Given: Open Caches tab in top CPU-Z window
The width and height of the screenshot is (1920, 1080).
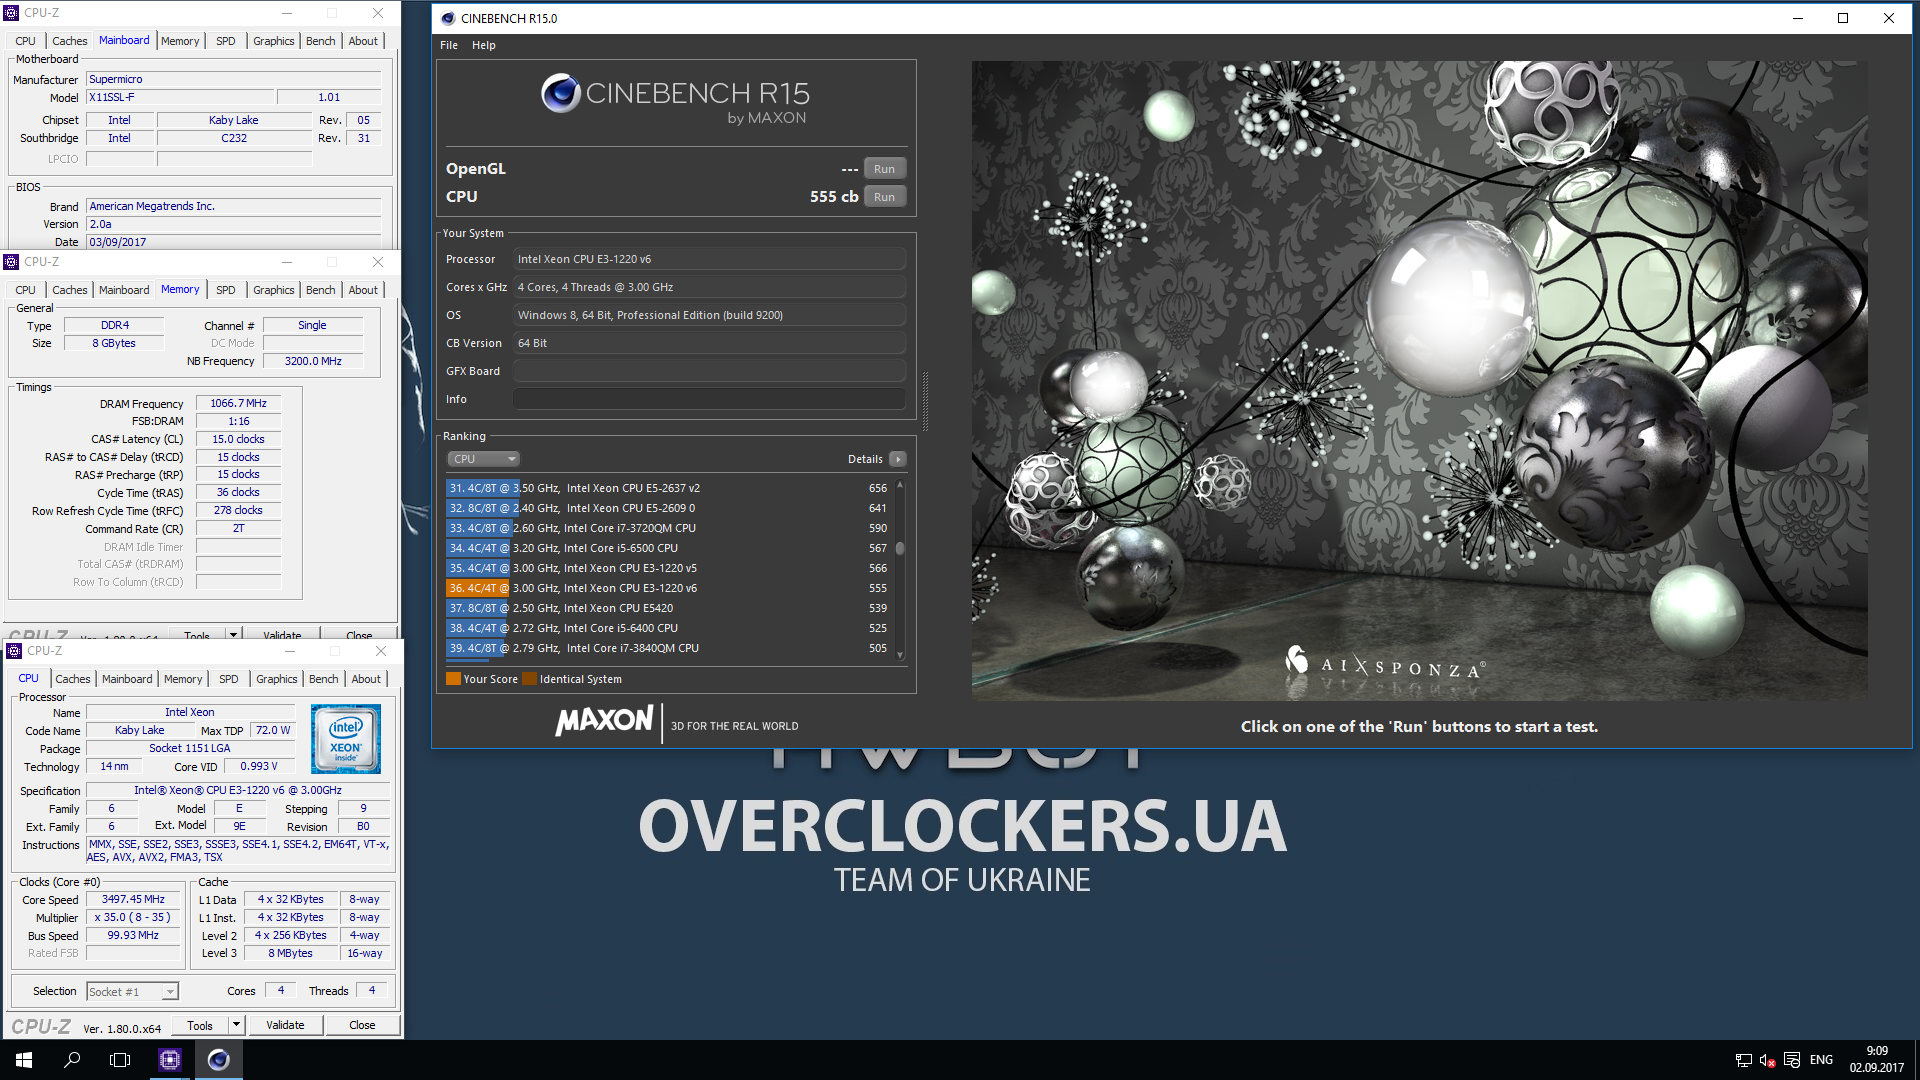Looking at the screenshot, I should tap(69, 41).
